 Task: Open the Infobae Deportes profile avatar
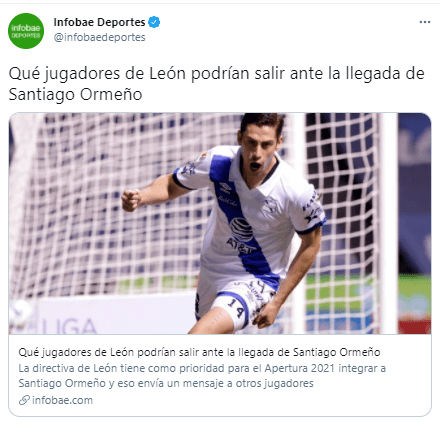pyautogui.click(x=26, y=31)
